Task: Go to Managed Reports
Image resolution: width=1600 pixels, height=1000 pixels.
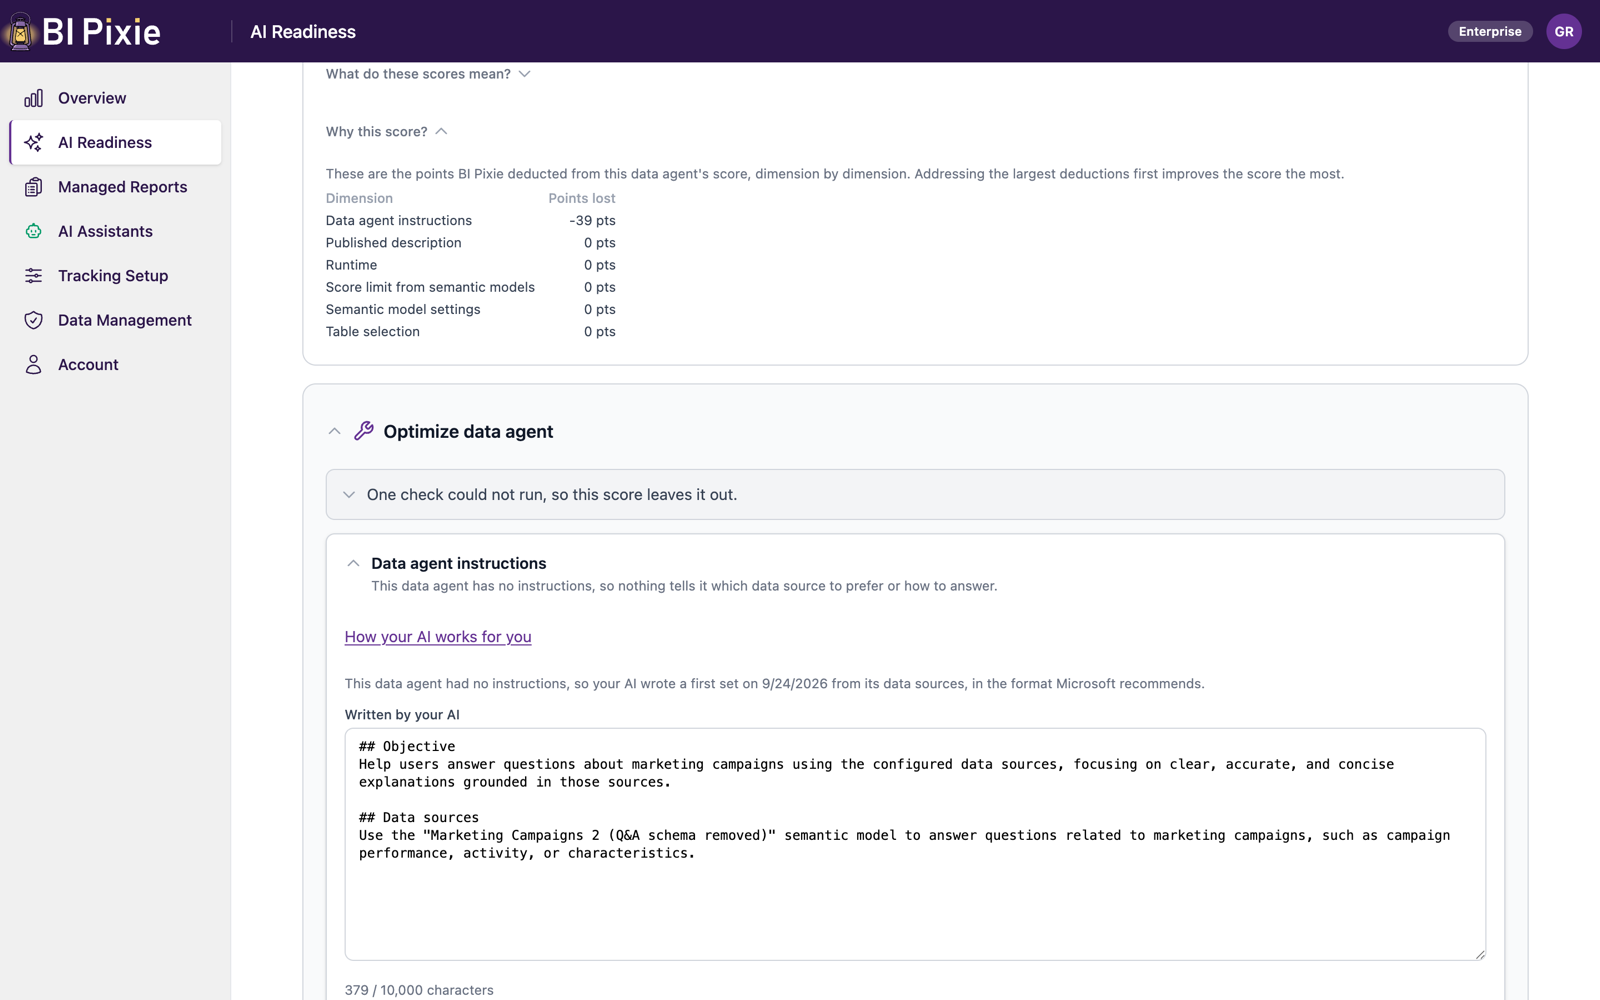Action: 115,187
